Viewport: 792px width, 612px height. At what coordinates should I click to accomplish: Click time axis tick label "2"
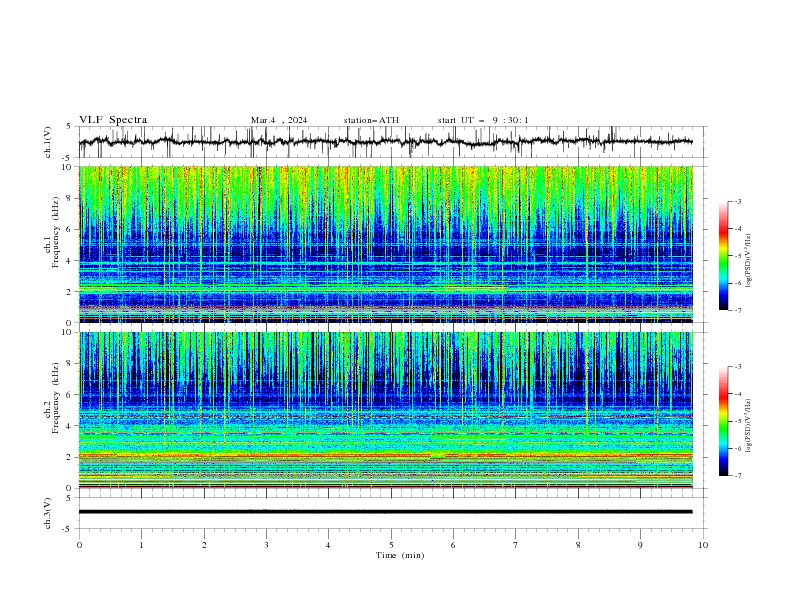click(x=204, y=545)
